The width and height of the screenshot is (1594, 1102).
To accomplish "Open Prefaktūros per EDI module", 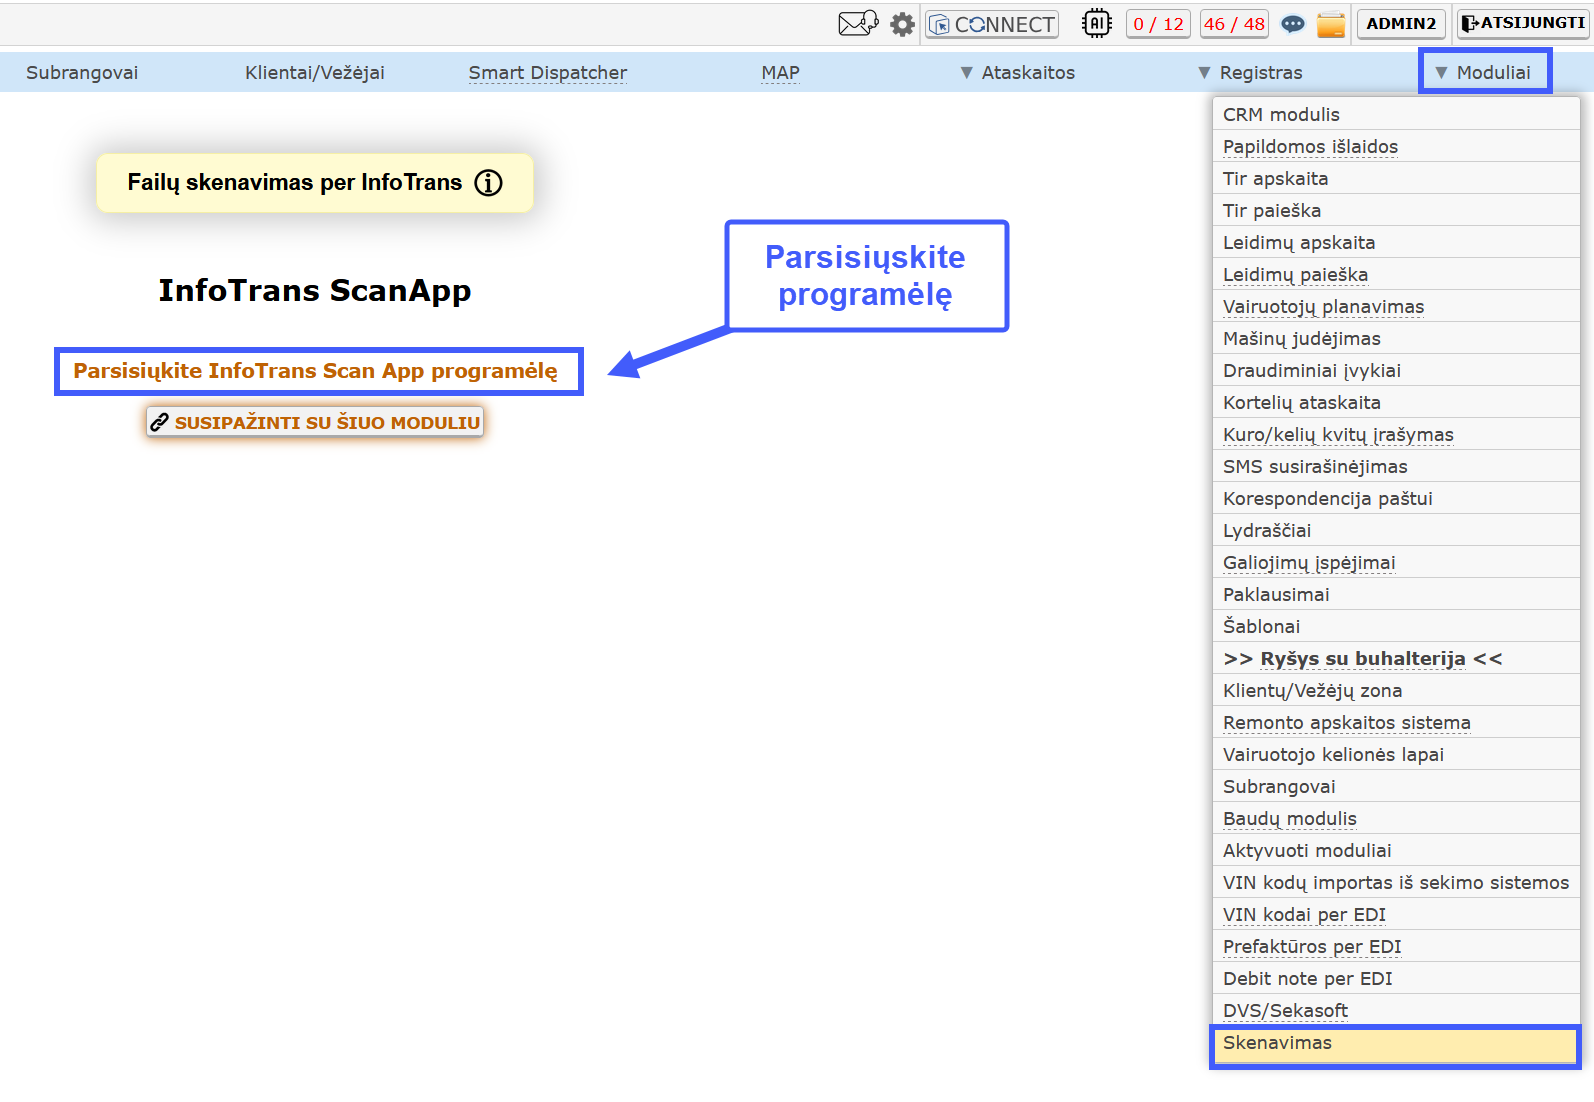I will (x=1395, y=946).
